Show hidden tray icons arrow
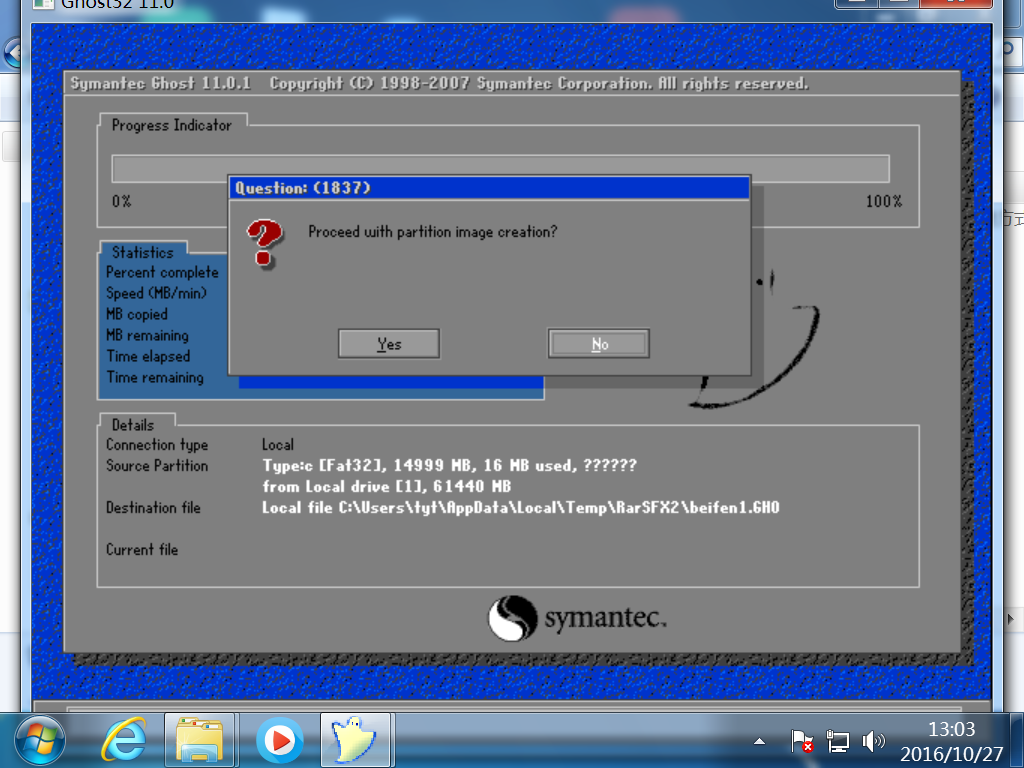The width and height of the screenshot is (1024, 768). 759,741
